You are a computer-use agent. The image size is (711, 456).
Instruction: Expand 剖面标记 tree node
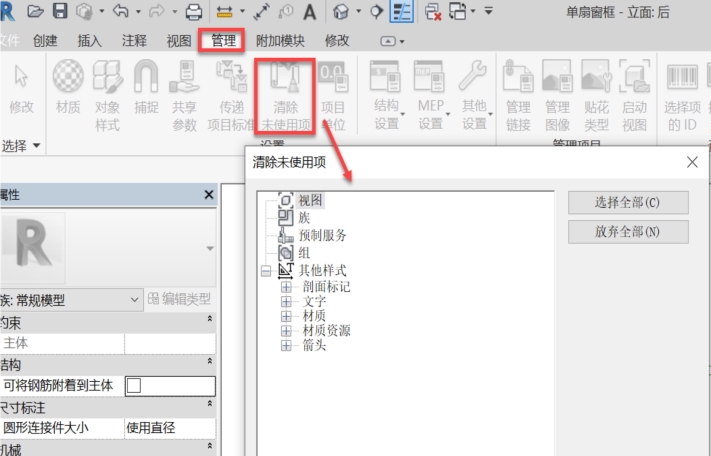click(286, 287)
